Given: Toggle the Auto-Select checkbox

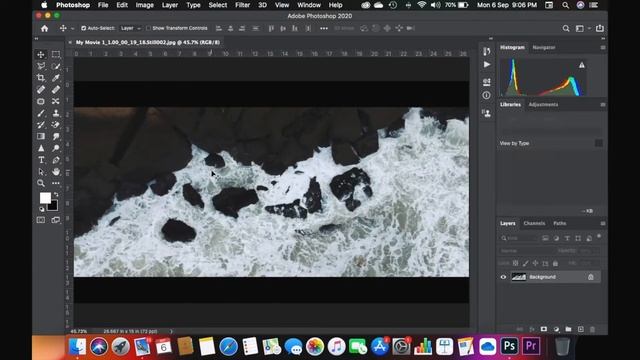Looking at the screenshot, I should coord(83,28).
